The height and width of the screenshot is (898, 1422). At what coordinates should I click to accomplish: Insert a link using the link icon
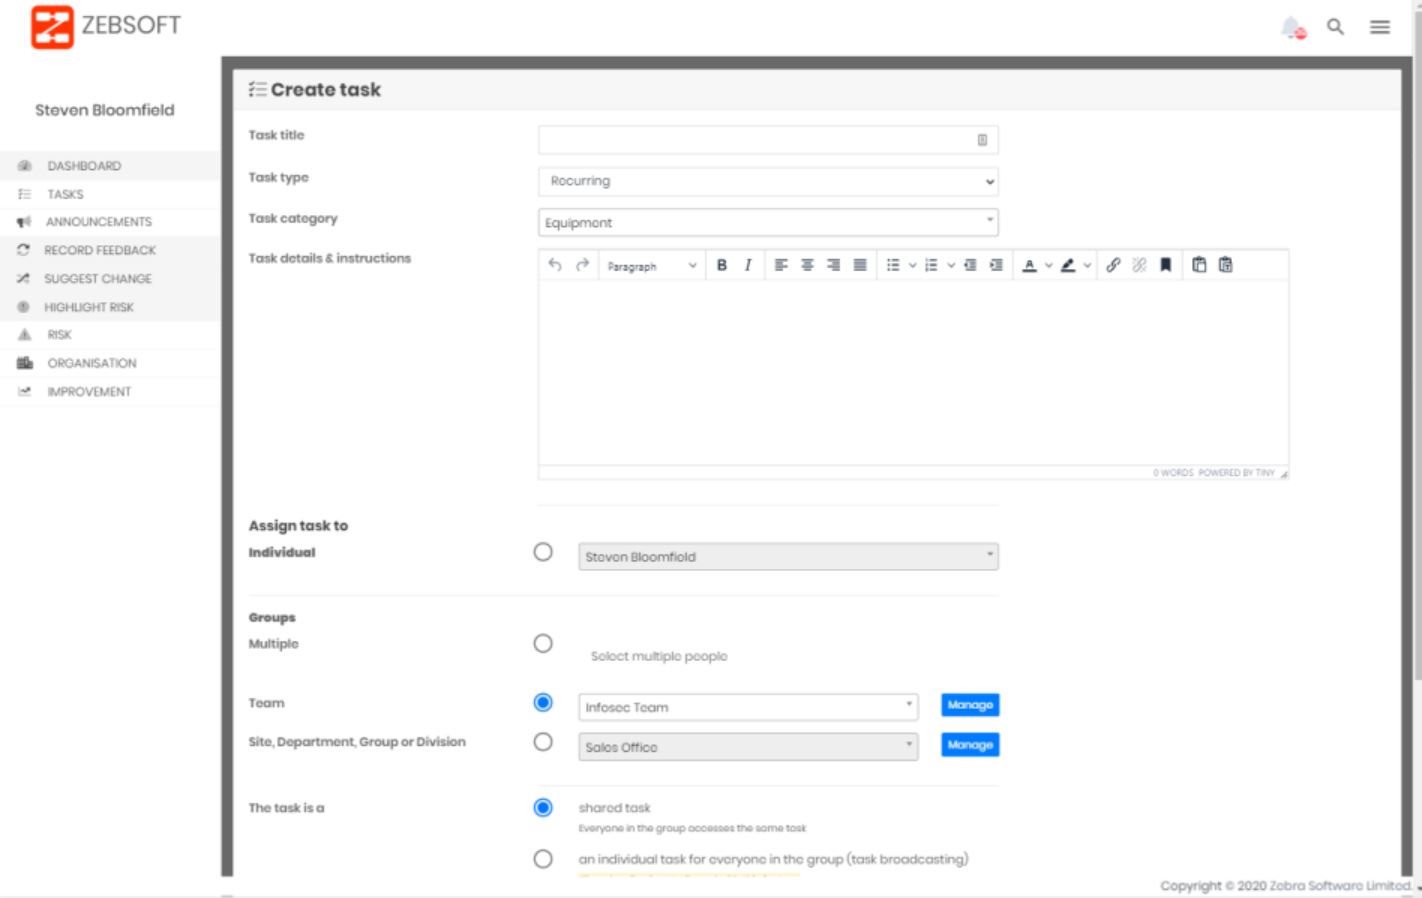tap(1113, 265)
